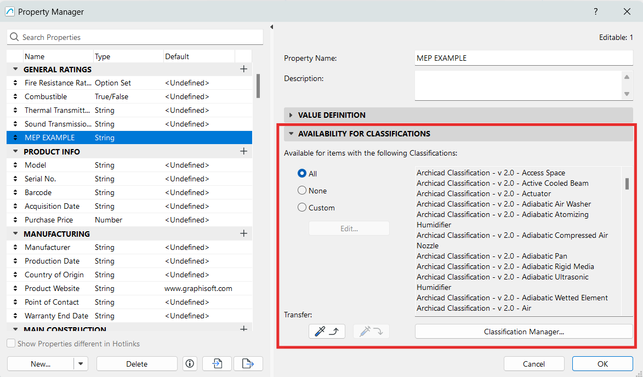The height and width of the screenshot is (377, 643).
Task: Click the Cancel button
Action: click(534, 363)
